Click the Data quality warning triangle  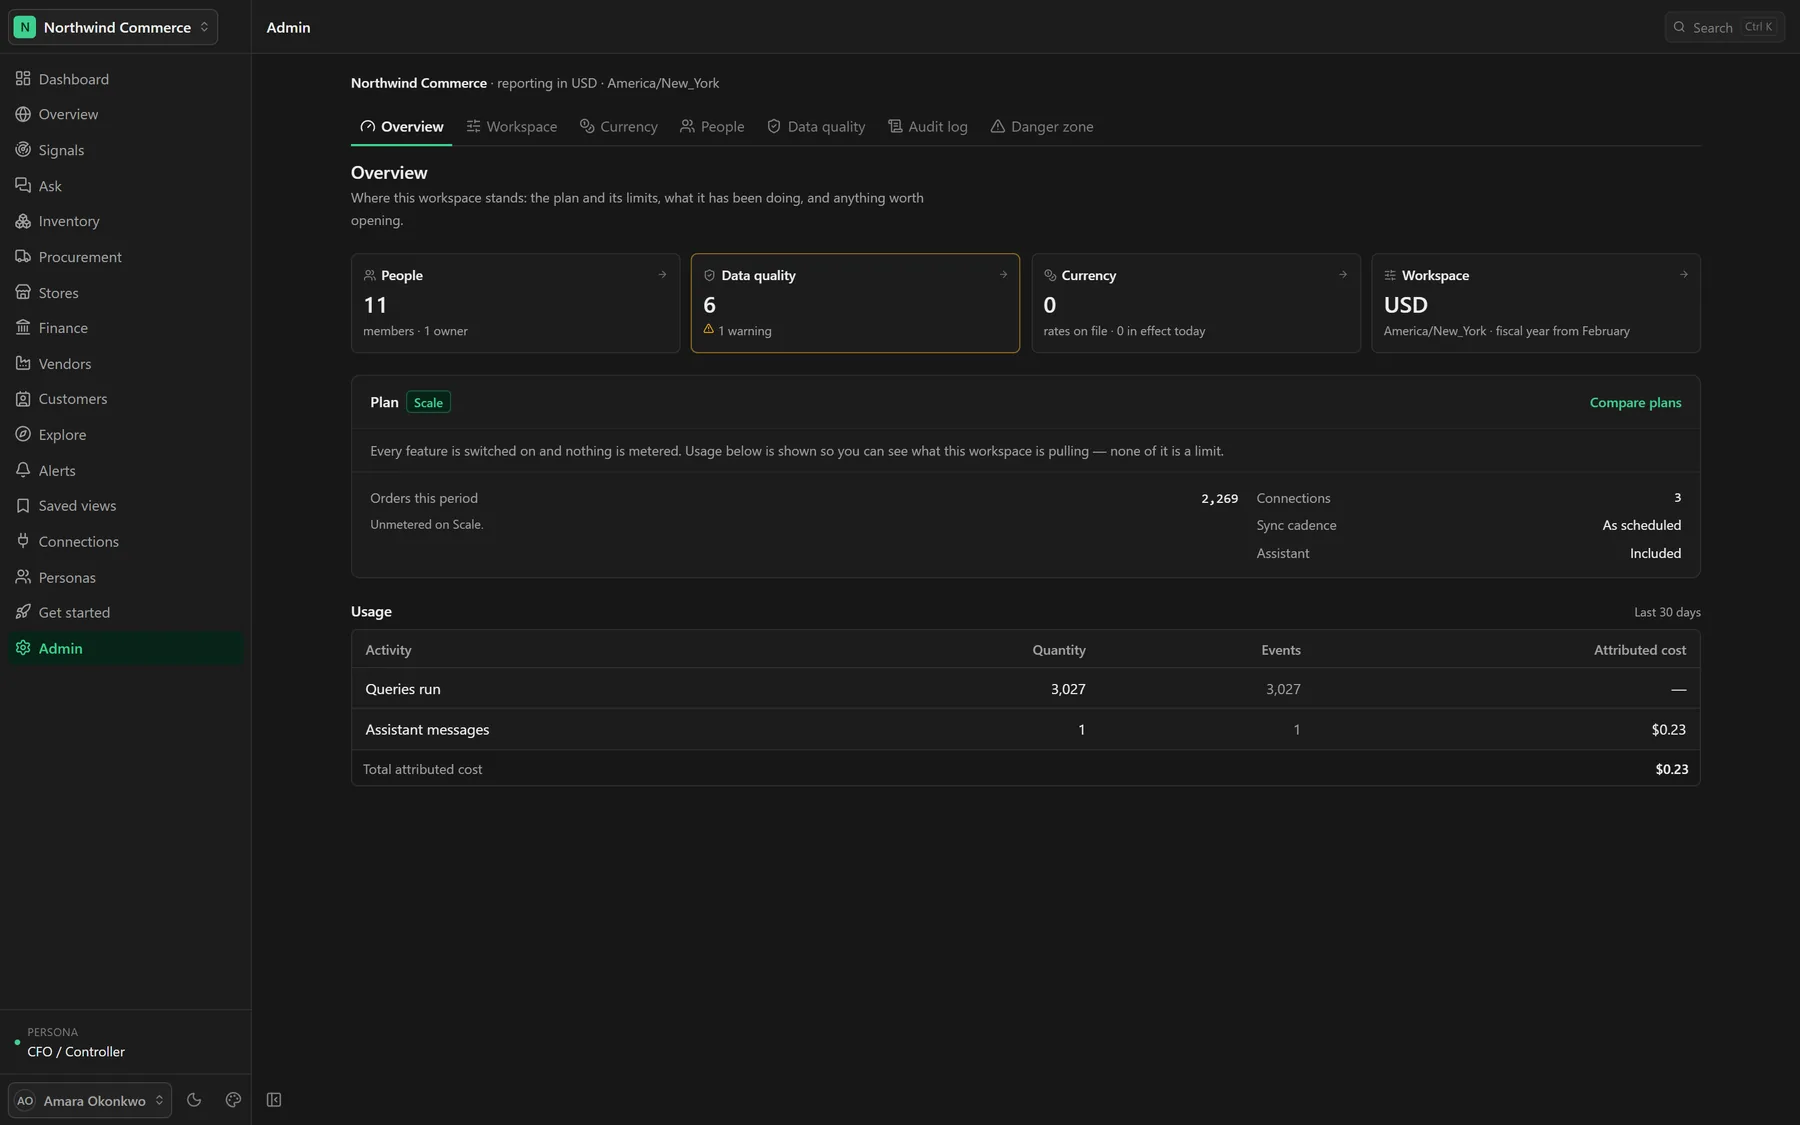[709, 329]
